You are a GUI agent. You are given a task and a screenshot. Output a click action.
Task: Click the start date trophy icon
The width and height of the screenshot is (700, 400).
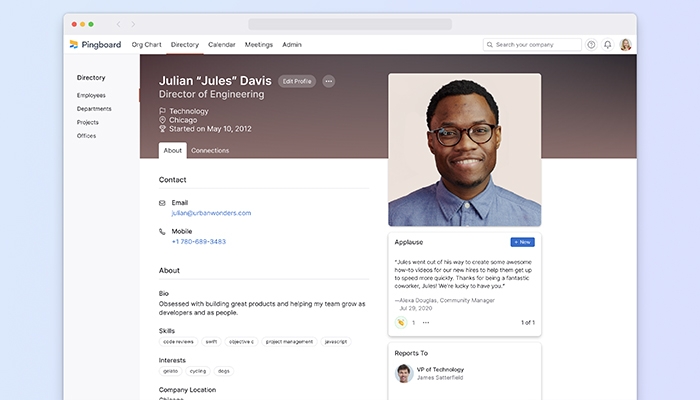162,129
